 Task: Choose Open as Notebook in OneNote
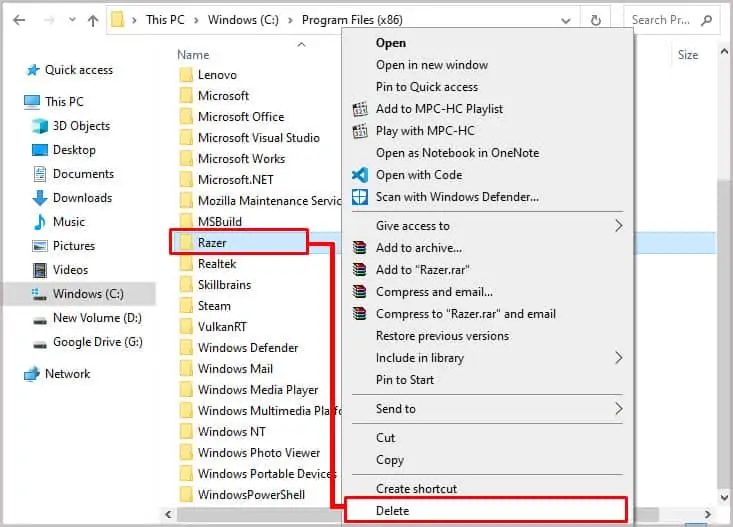tap(457, 153)
